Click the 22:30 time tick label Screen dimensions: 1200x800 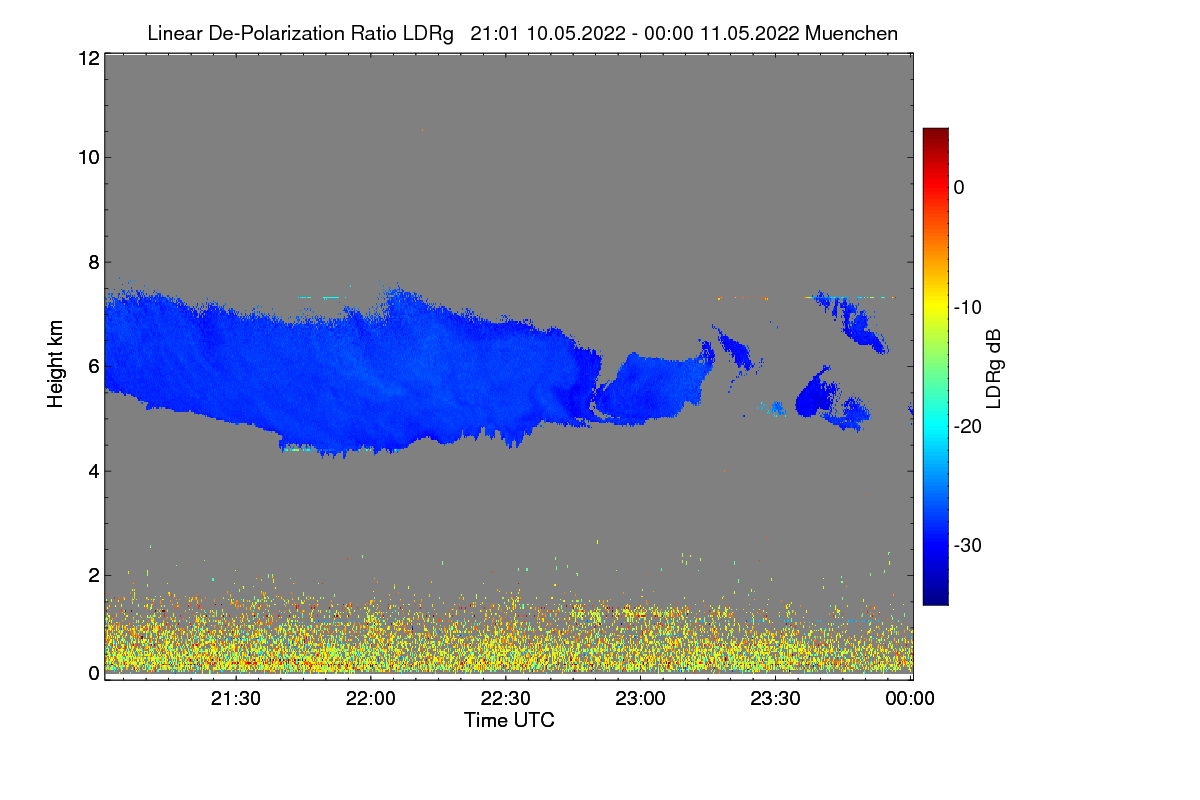[x=506, y=699]
